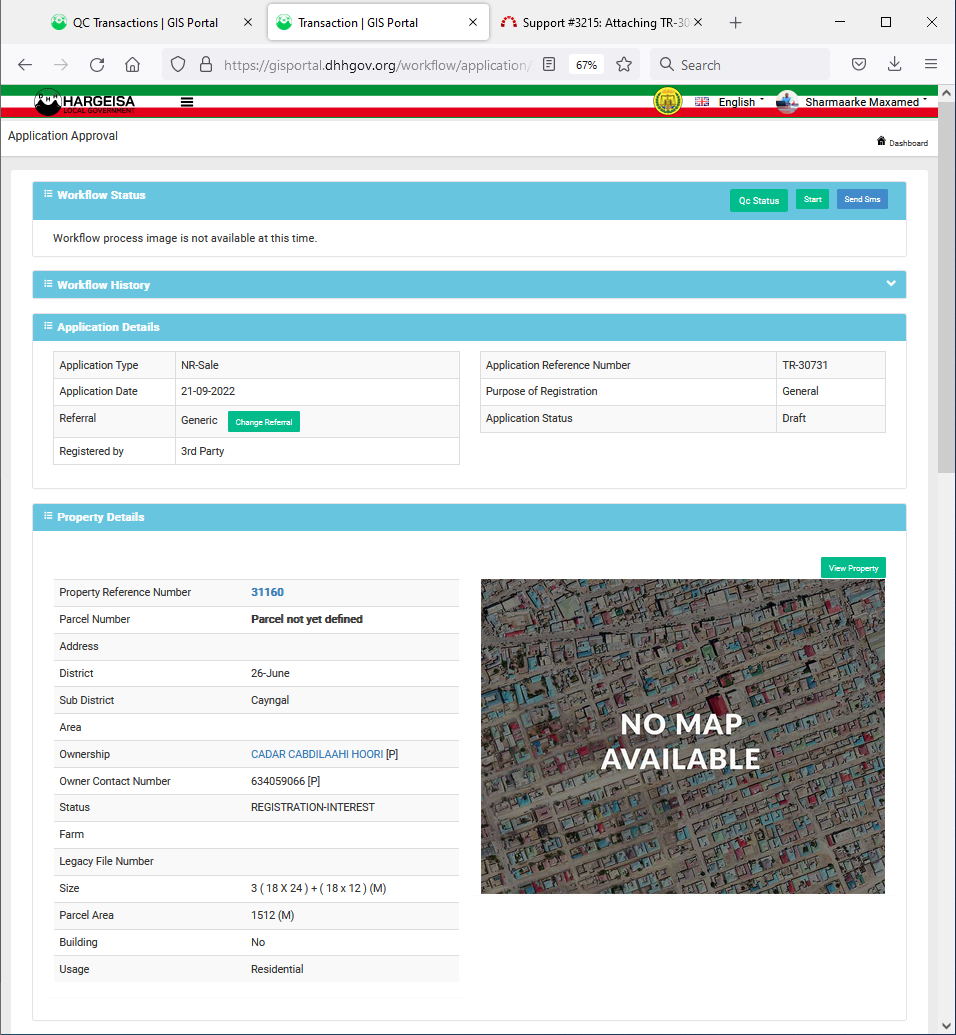Viewport: 956px width, 1035px height.
Task: Click the 67% zoom level indicator
Action: click(x=586, y=65)
